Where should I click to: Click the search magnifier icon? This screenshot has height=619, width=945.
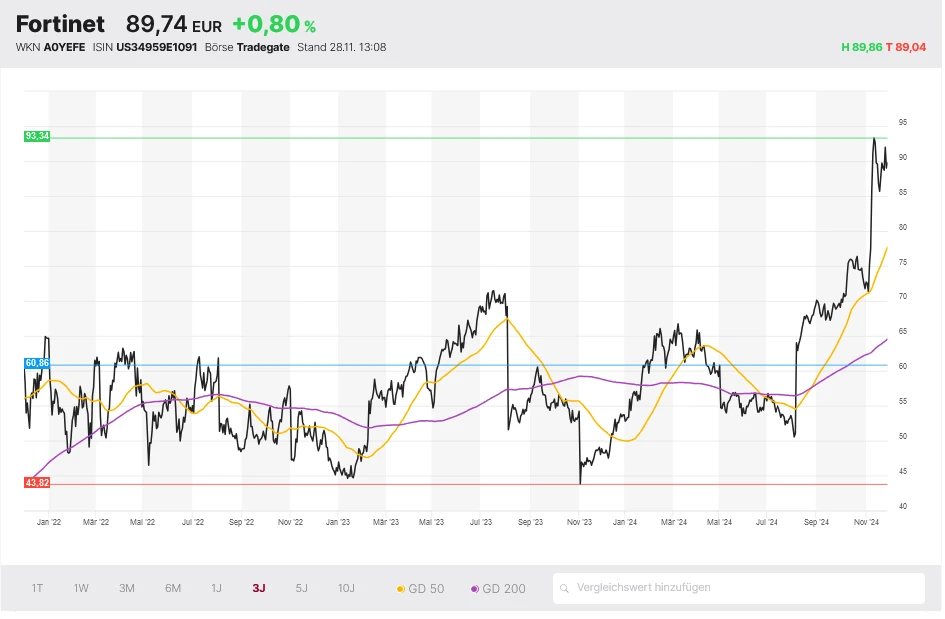565,588
